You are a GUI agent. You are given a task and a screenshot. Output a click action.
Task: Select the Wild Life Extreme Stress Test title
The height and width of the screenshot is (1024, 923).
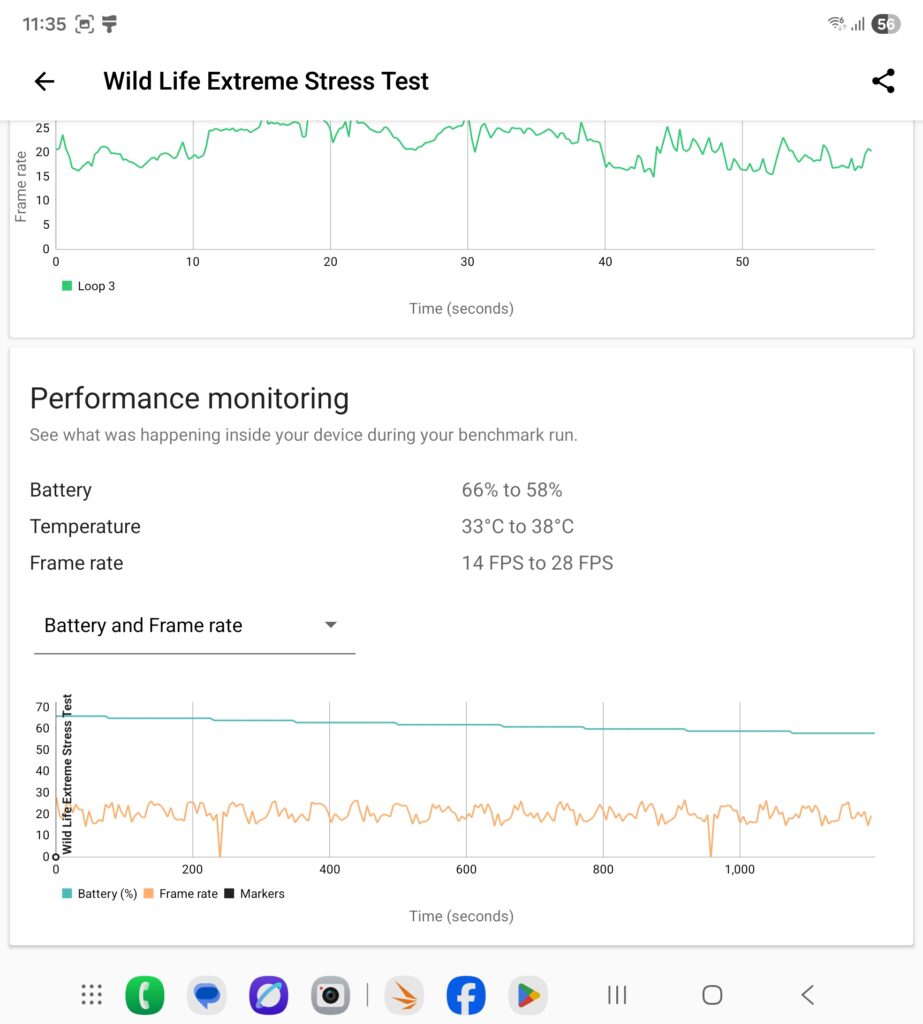click(265, 81)
